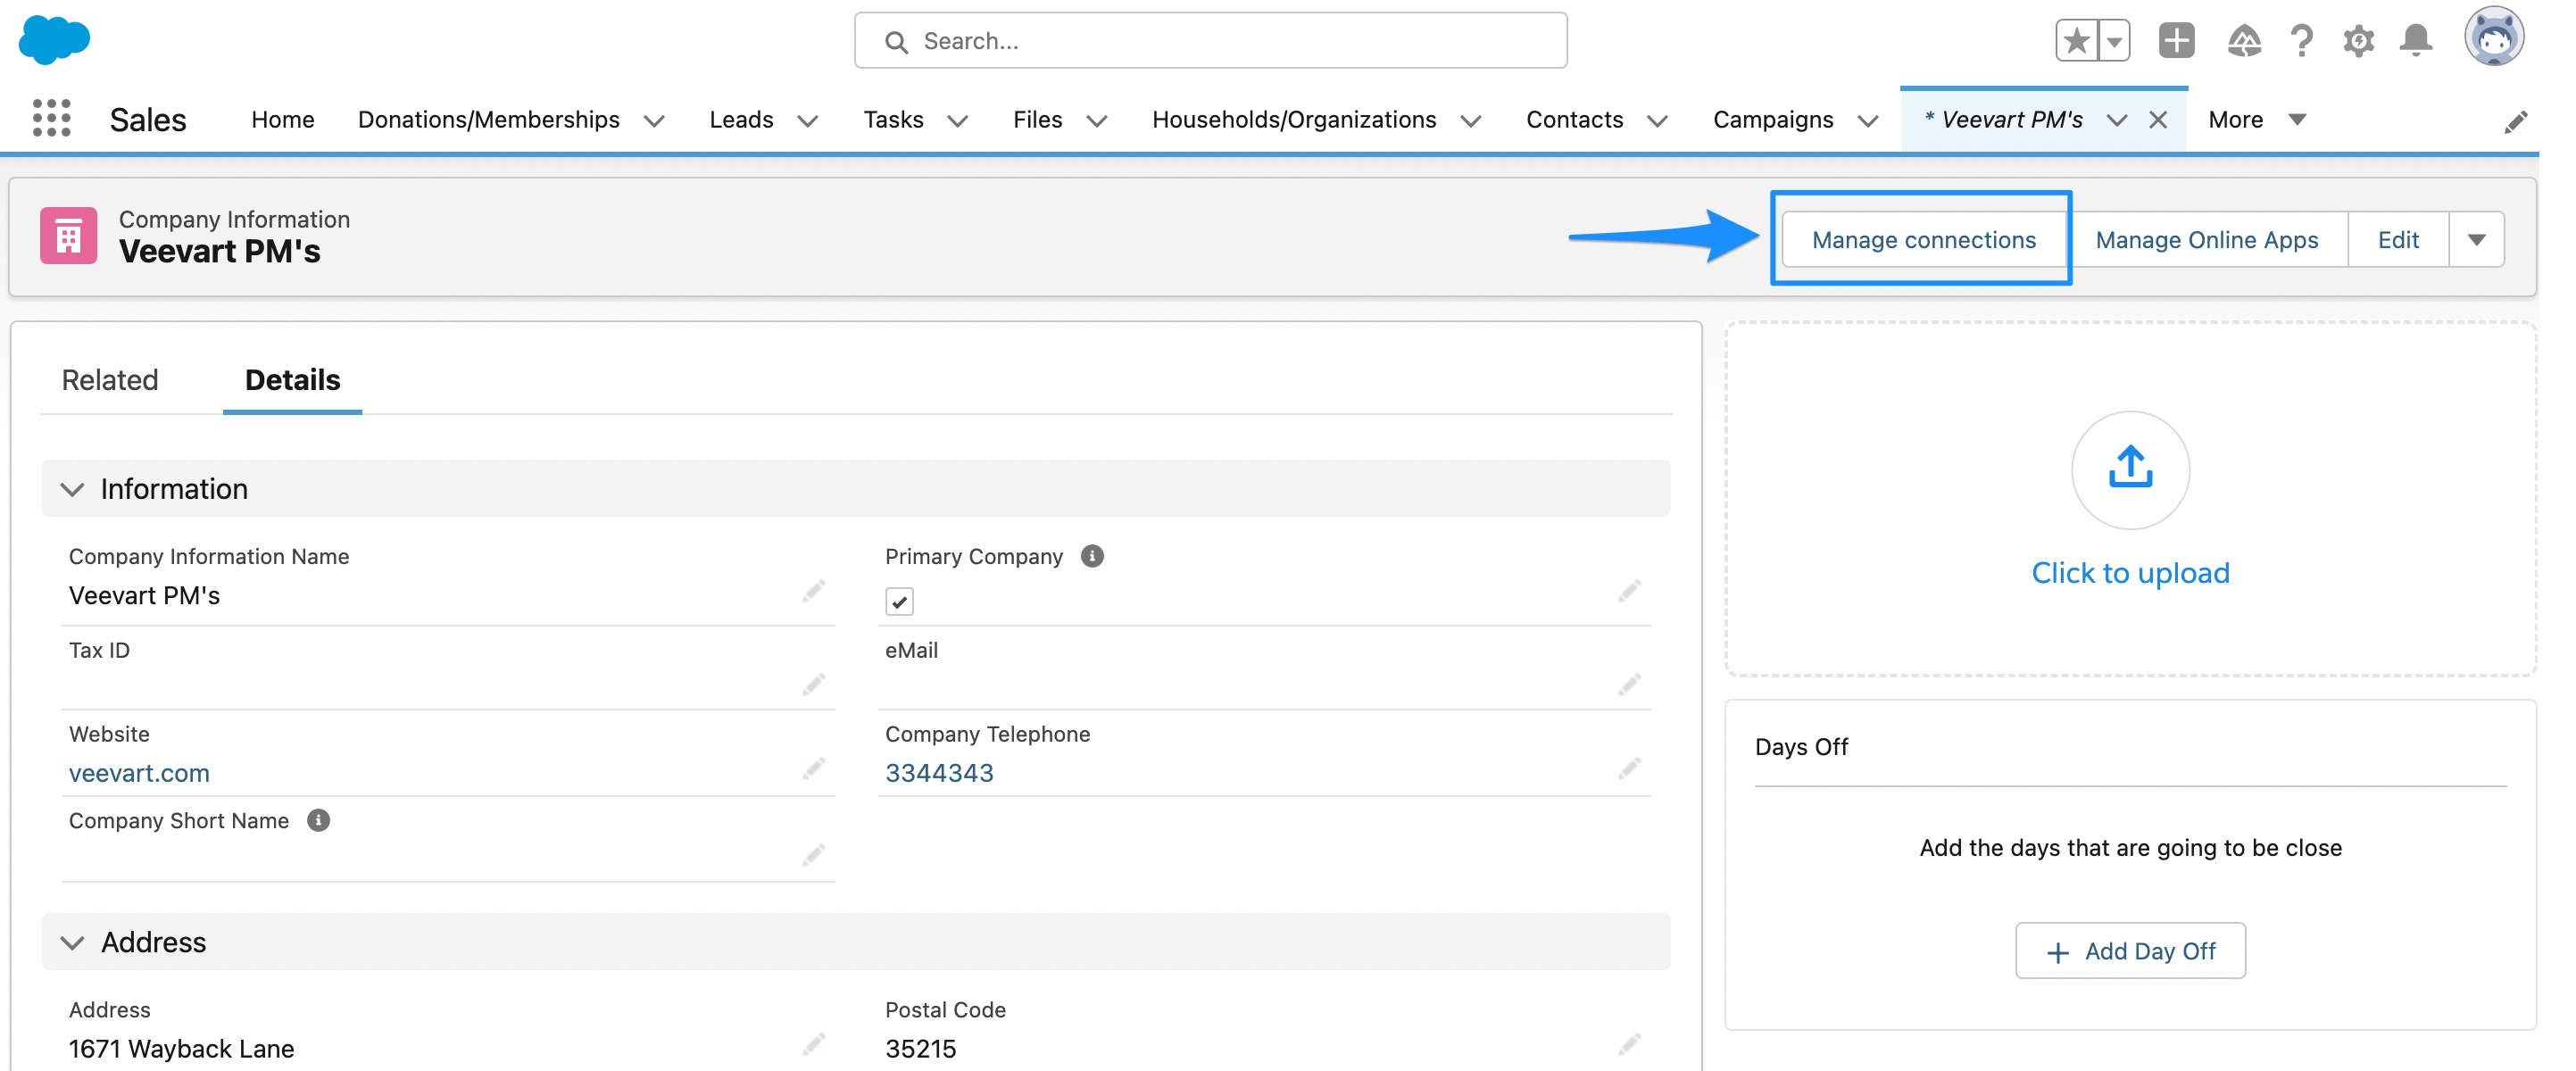Open the Trailhead guidance center icon
This screenshot has height=1071, width=2576.
[2242, 40]
